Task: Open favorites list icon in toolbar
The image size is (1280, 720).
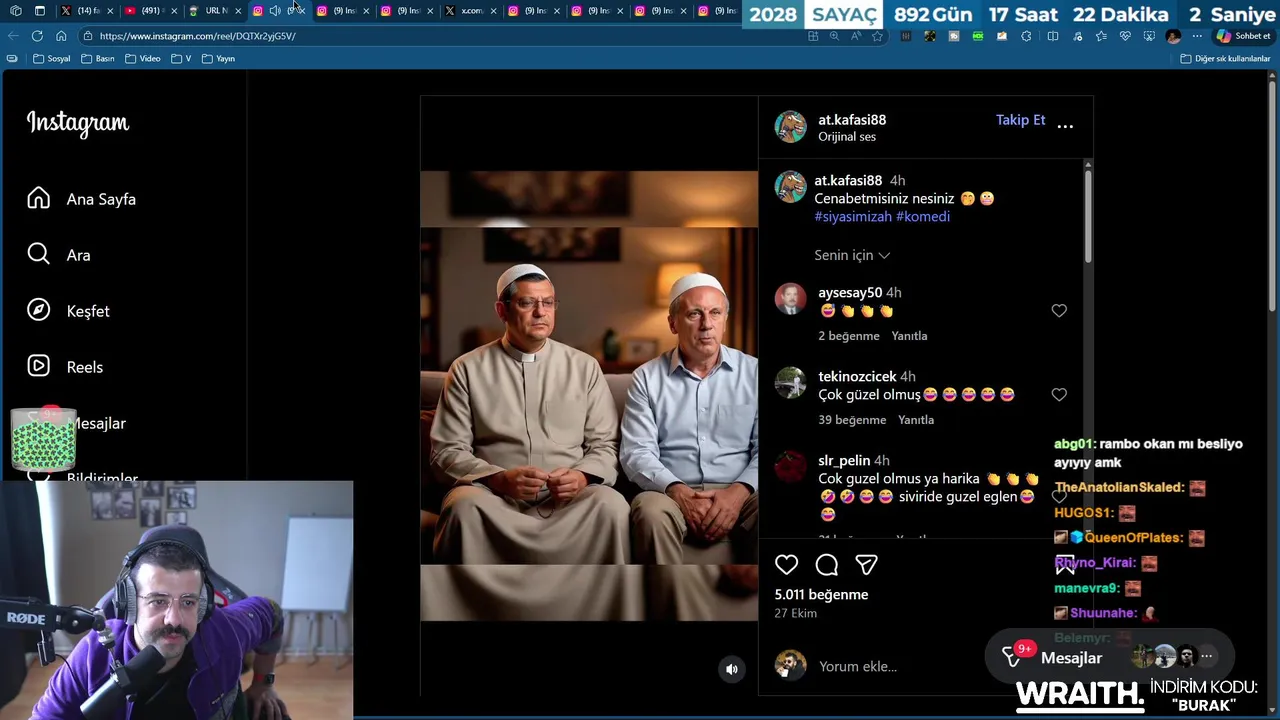Action: (1101, 36)
